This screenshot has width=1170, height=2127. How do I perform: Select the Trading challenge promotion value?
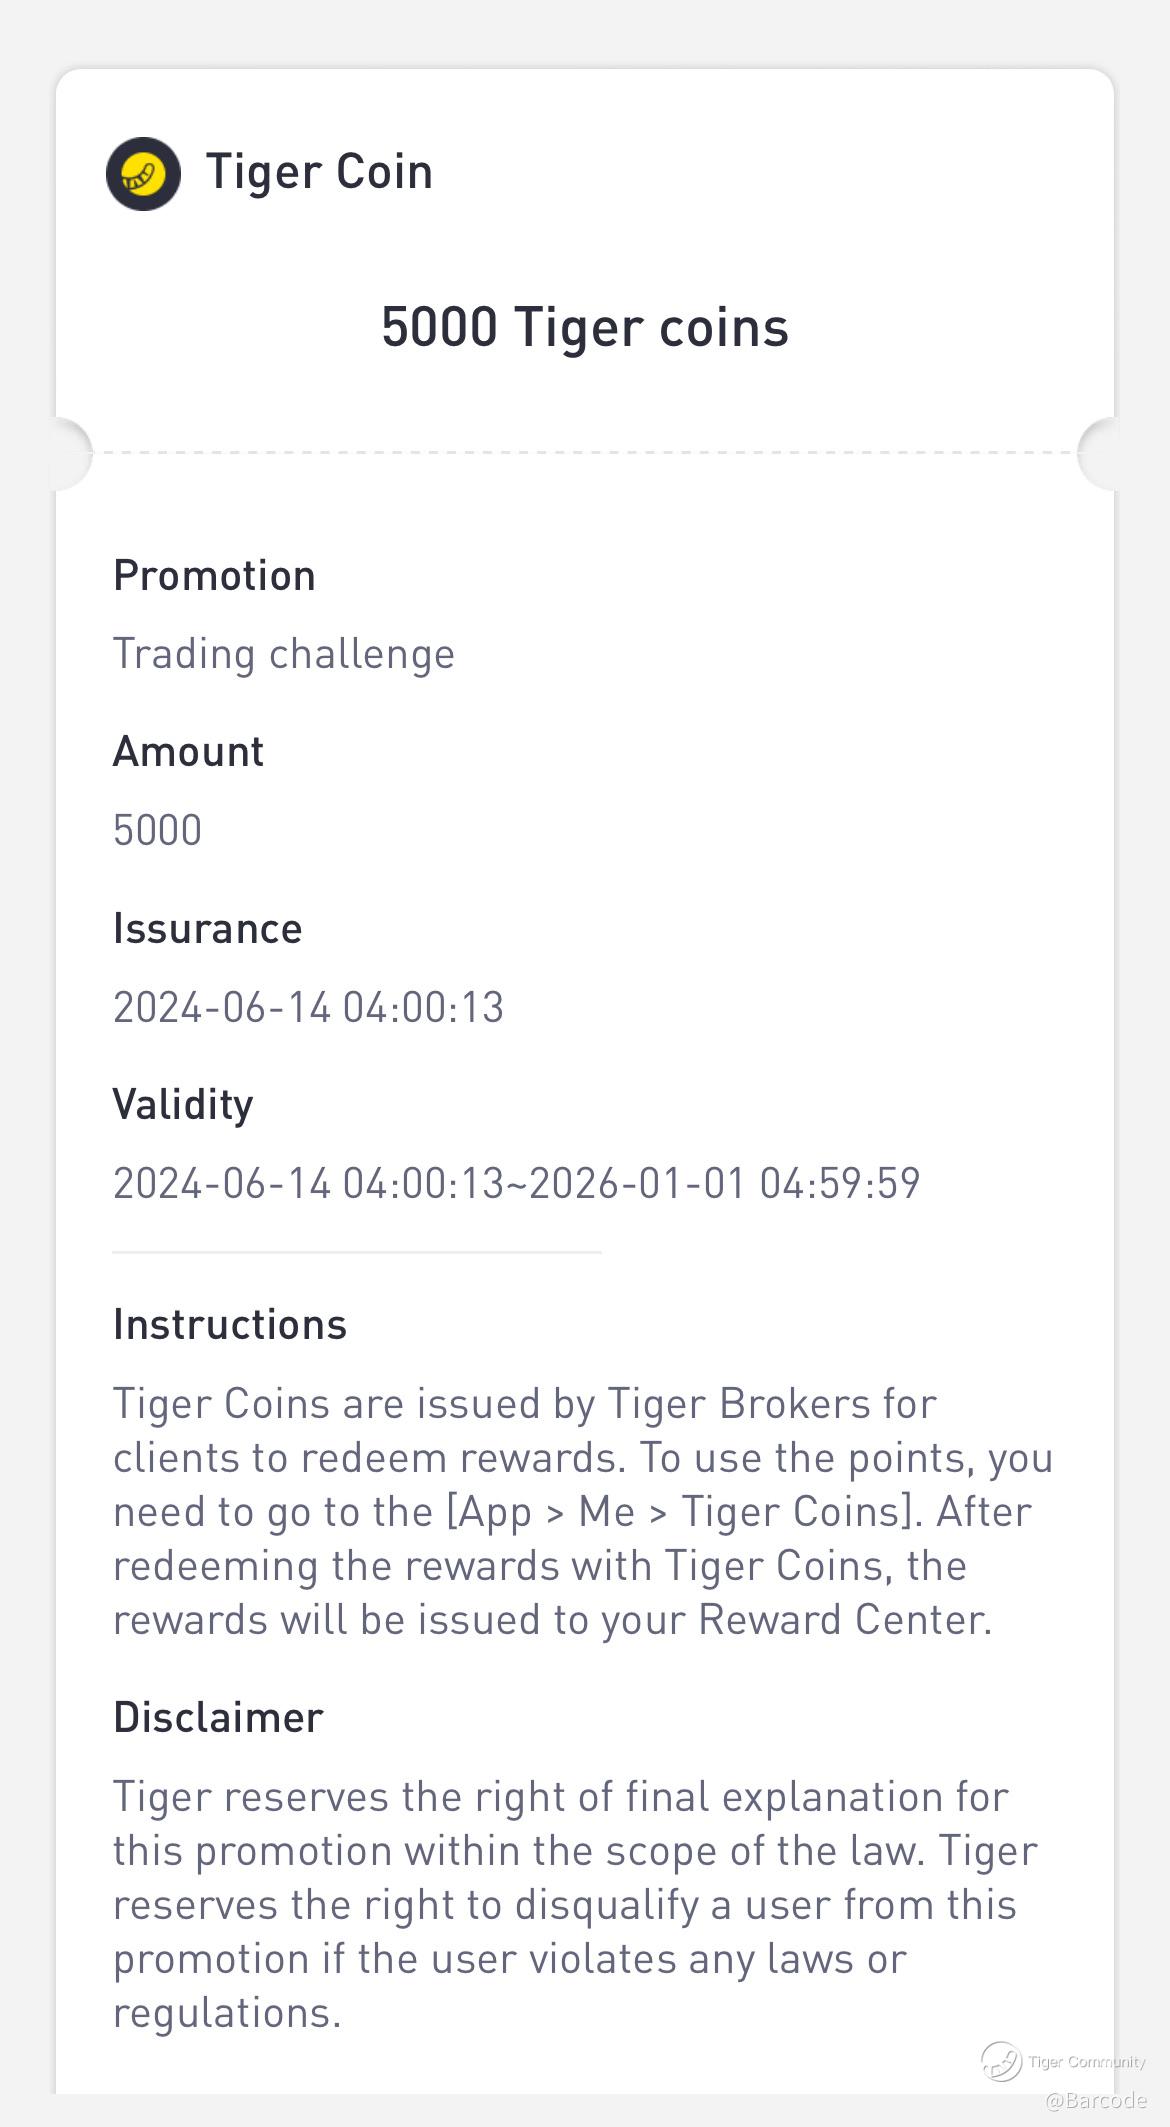tap(284, 654)
